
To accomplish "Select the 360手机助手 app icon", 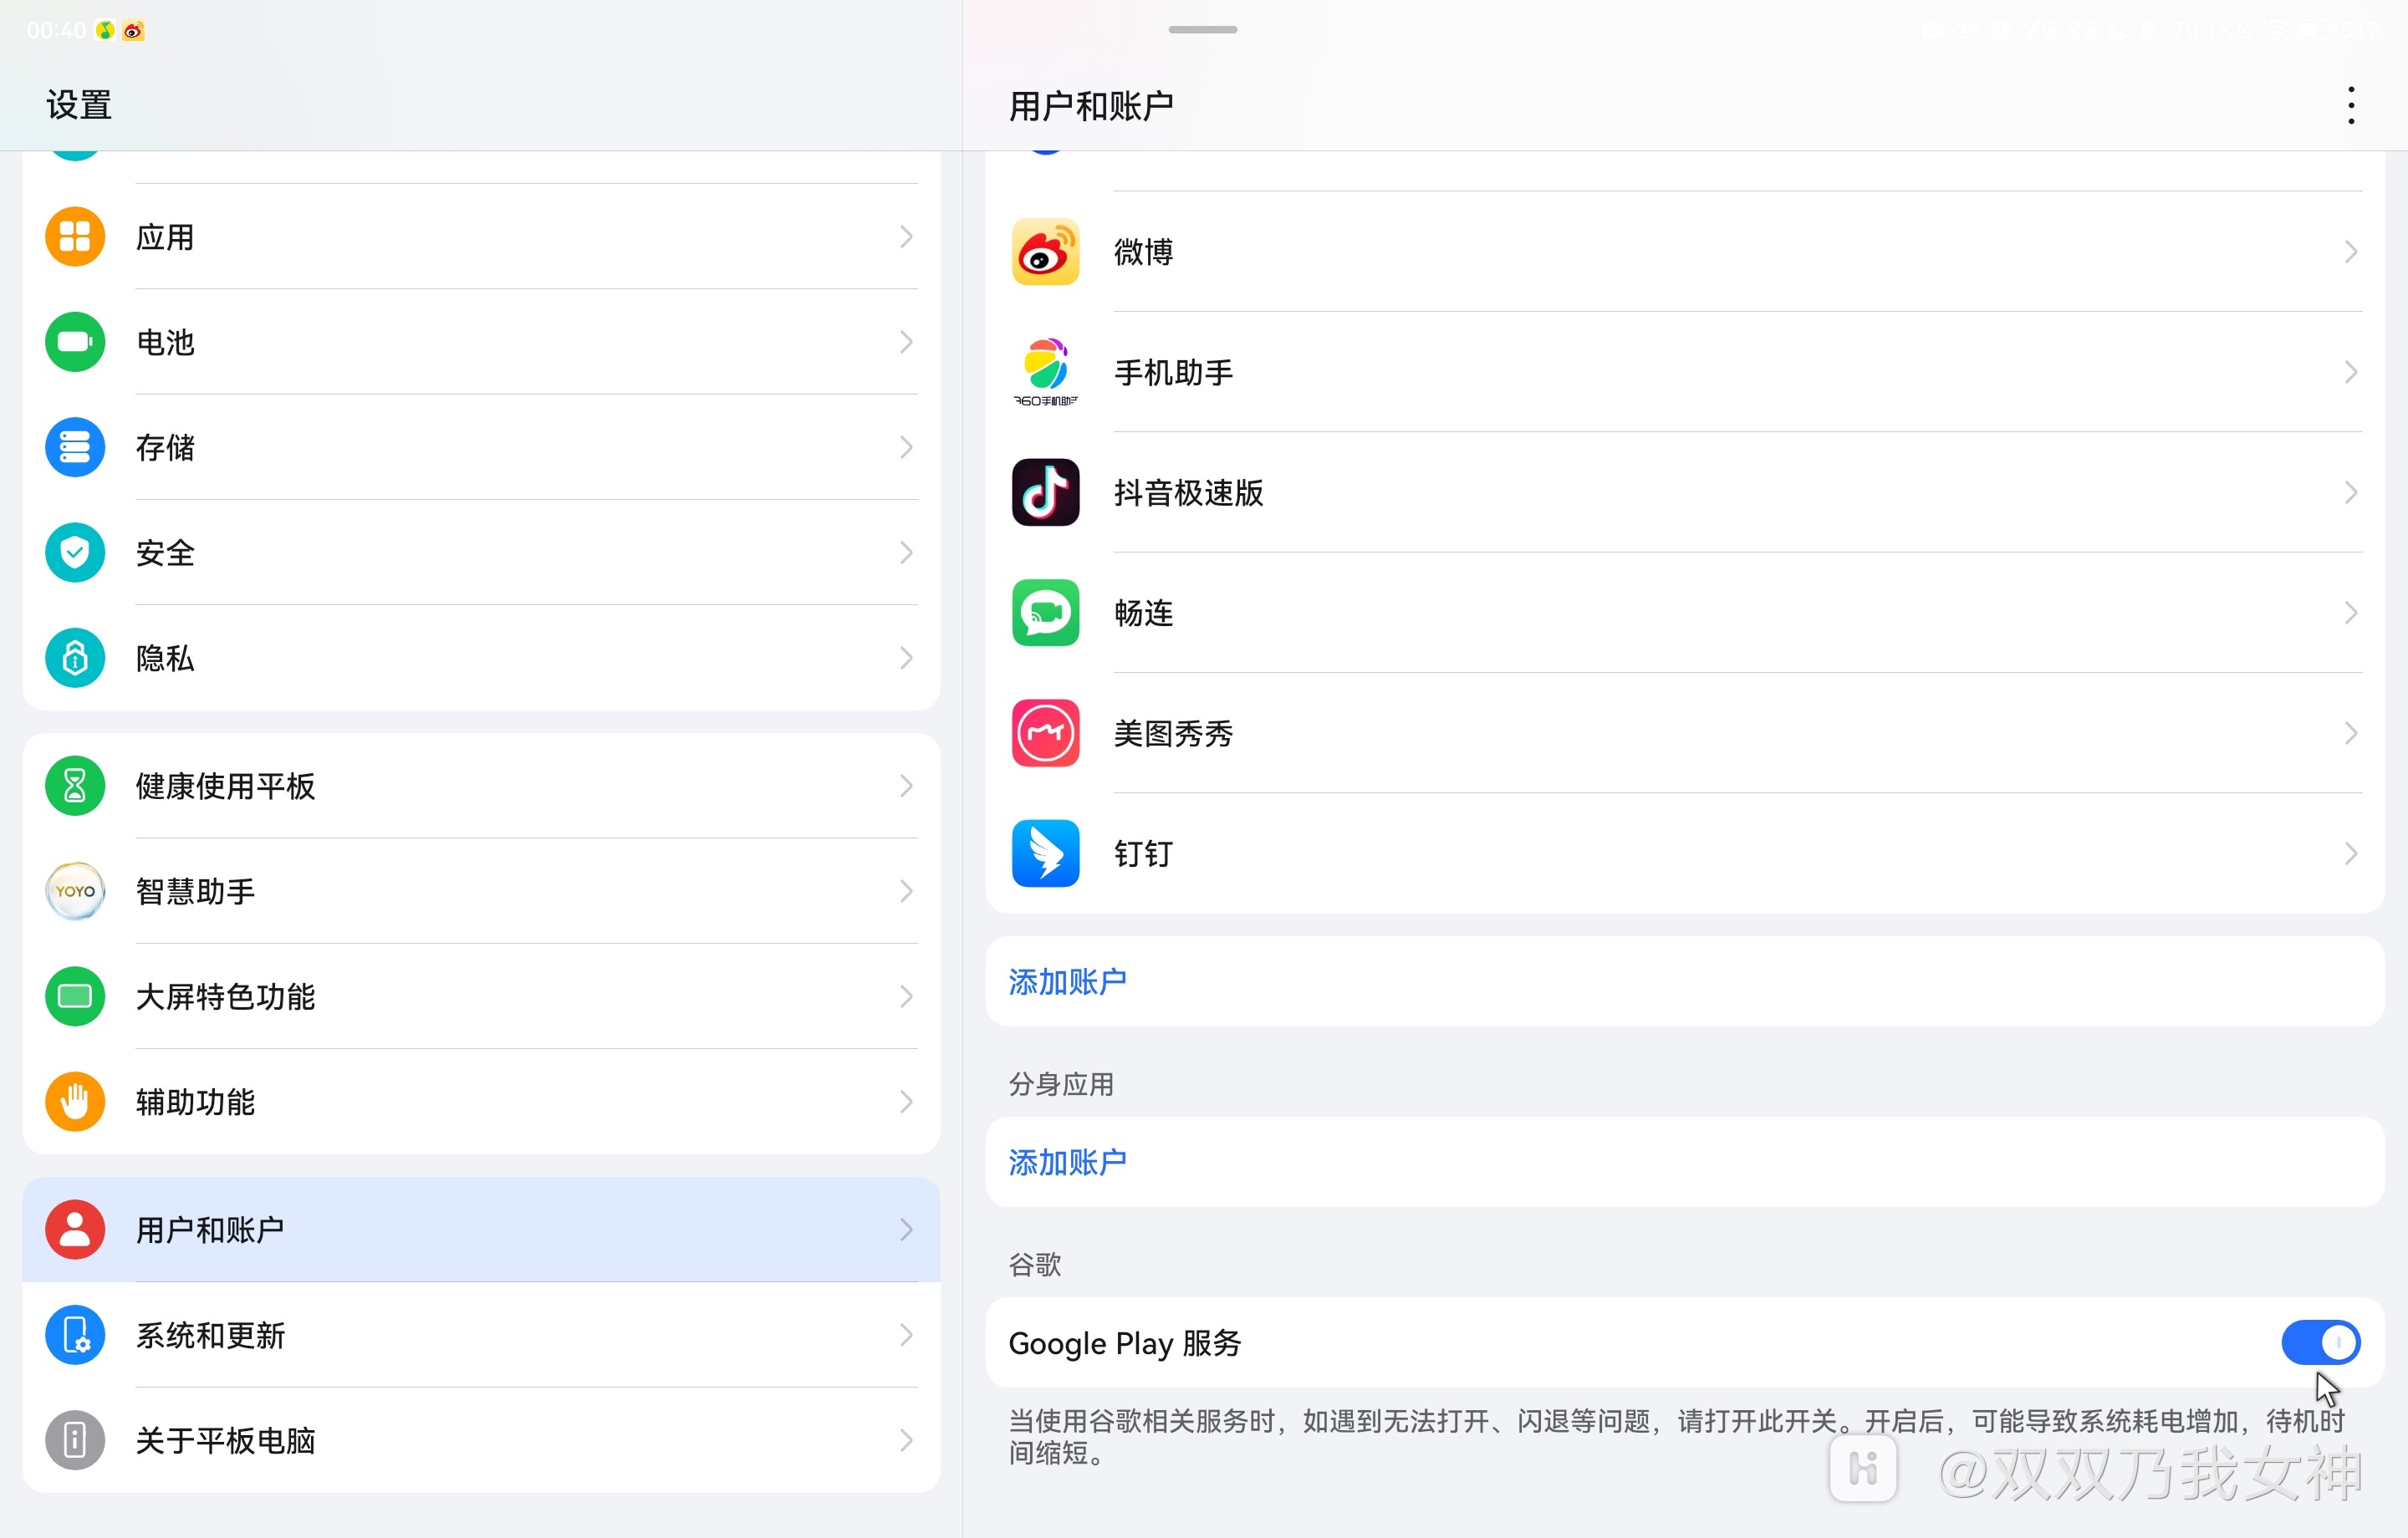I will click(x=1045, y=372).
